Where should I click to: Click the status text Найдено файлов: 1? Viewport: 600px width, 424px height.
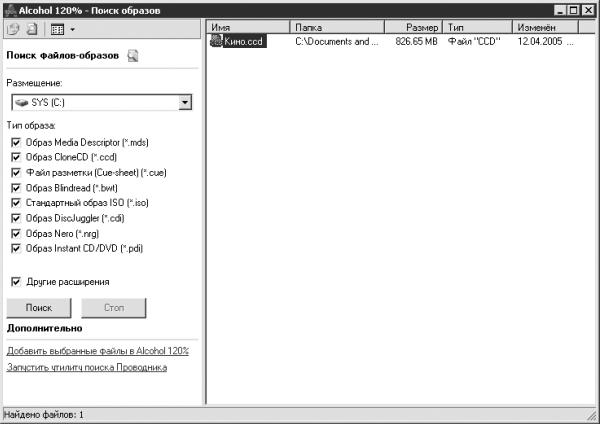[x=44, y=415]
